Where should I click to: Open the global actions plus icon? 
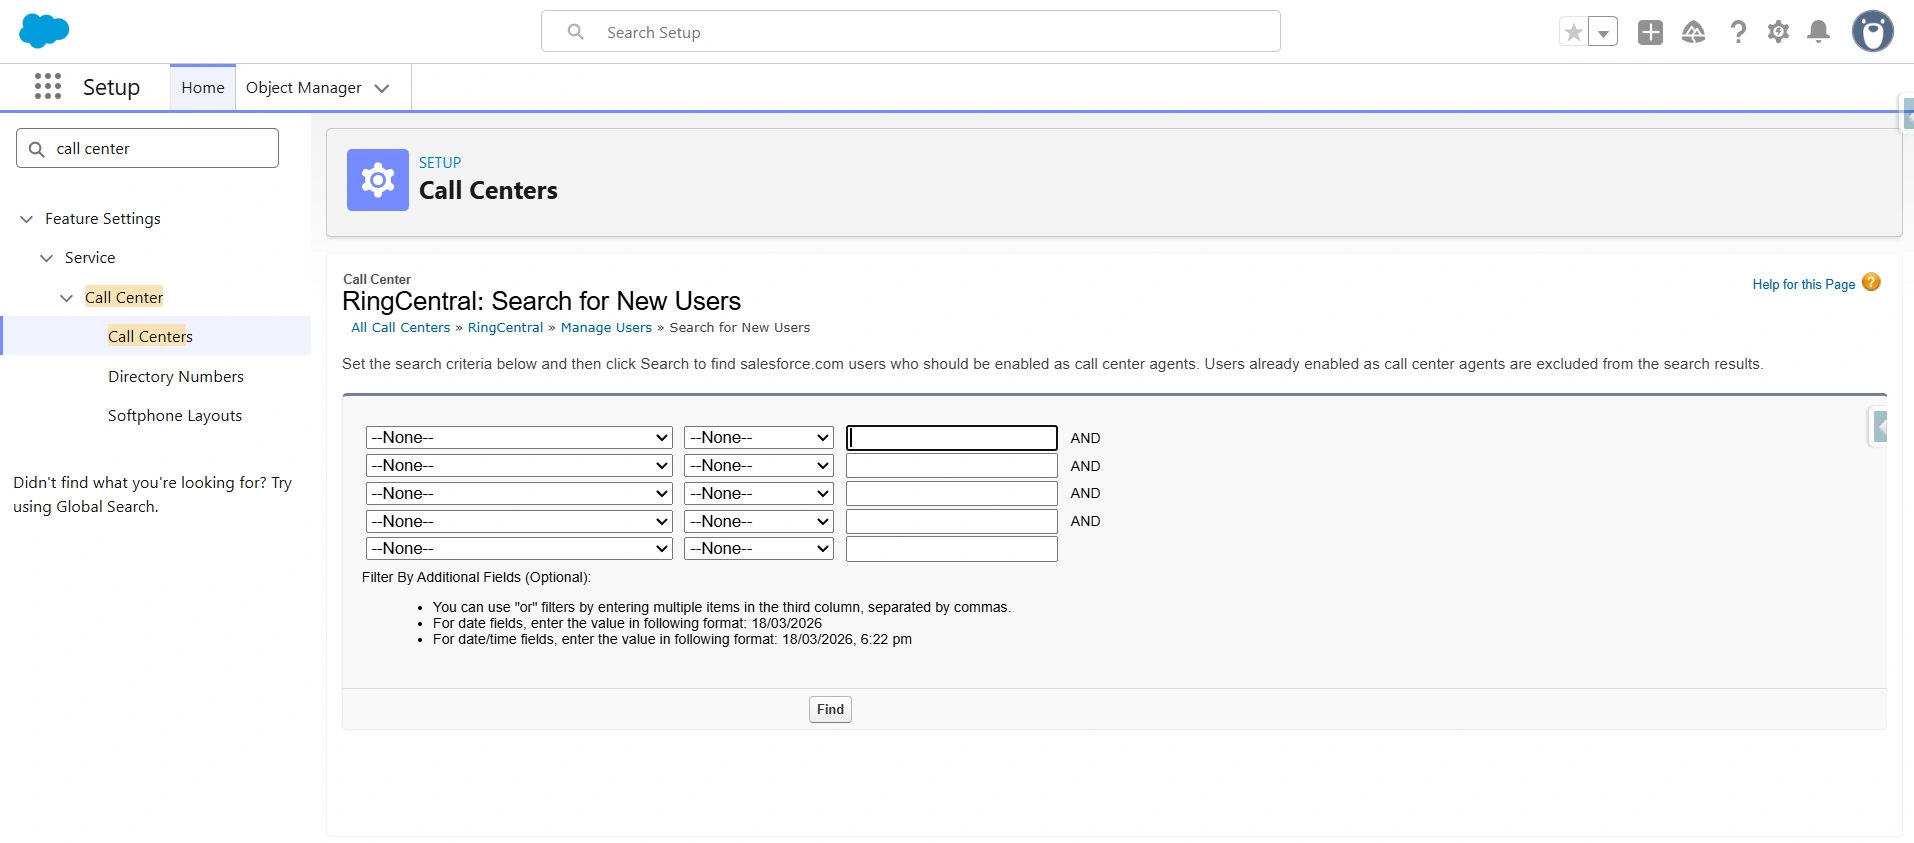click(x=1650, y=33)
